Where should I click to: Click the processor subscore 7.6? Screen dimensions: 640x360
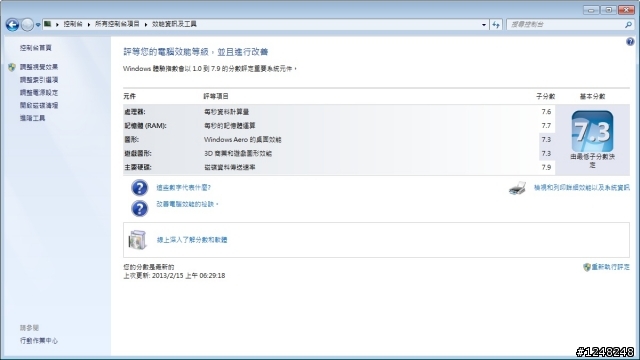pyautogui.click(x=546, y=111)
